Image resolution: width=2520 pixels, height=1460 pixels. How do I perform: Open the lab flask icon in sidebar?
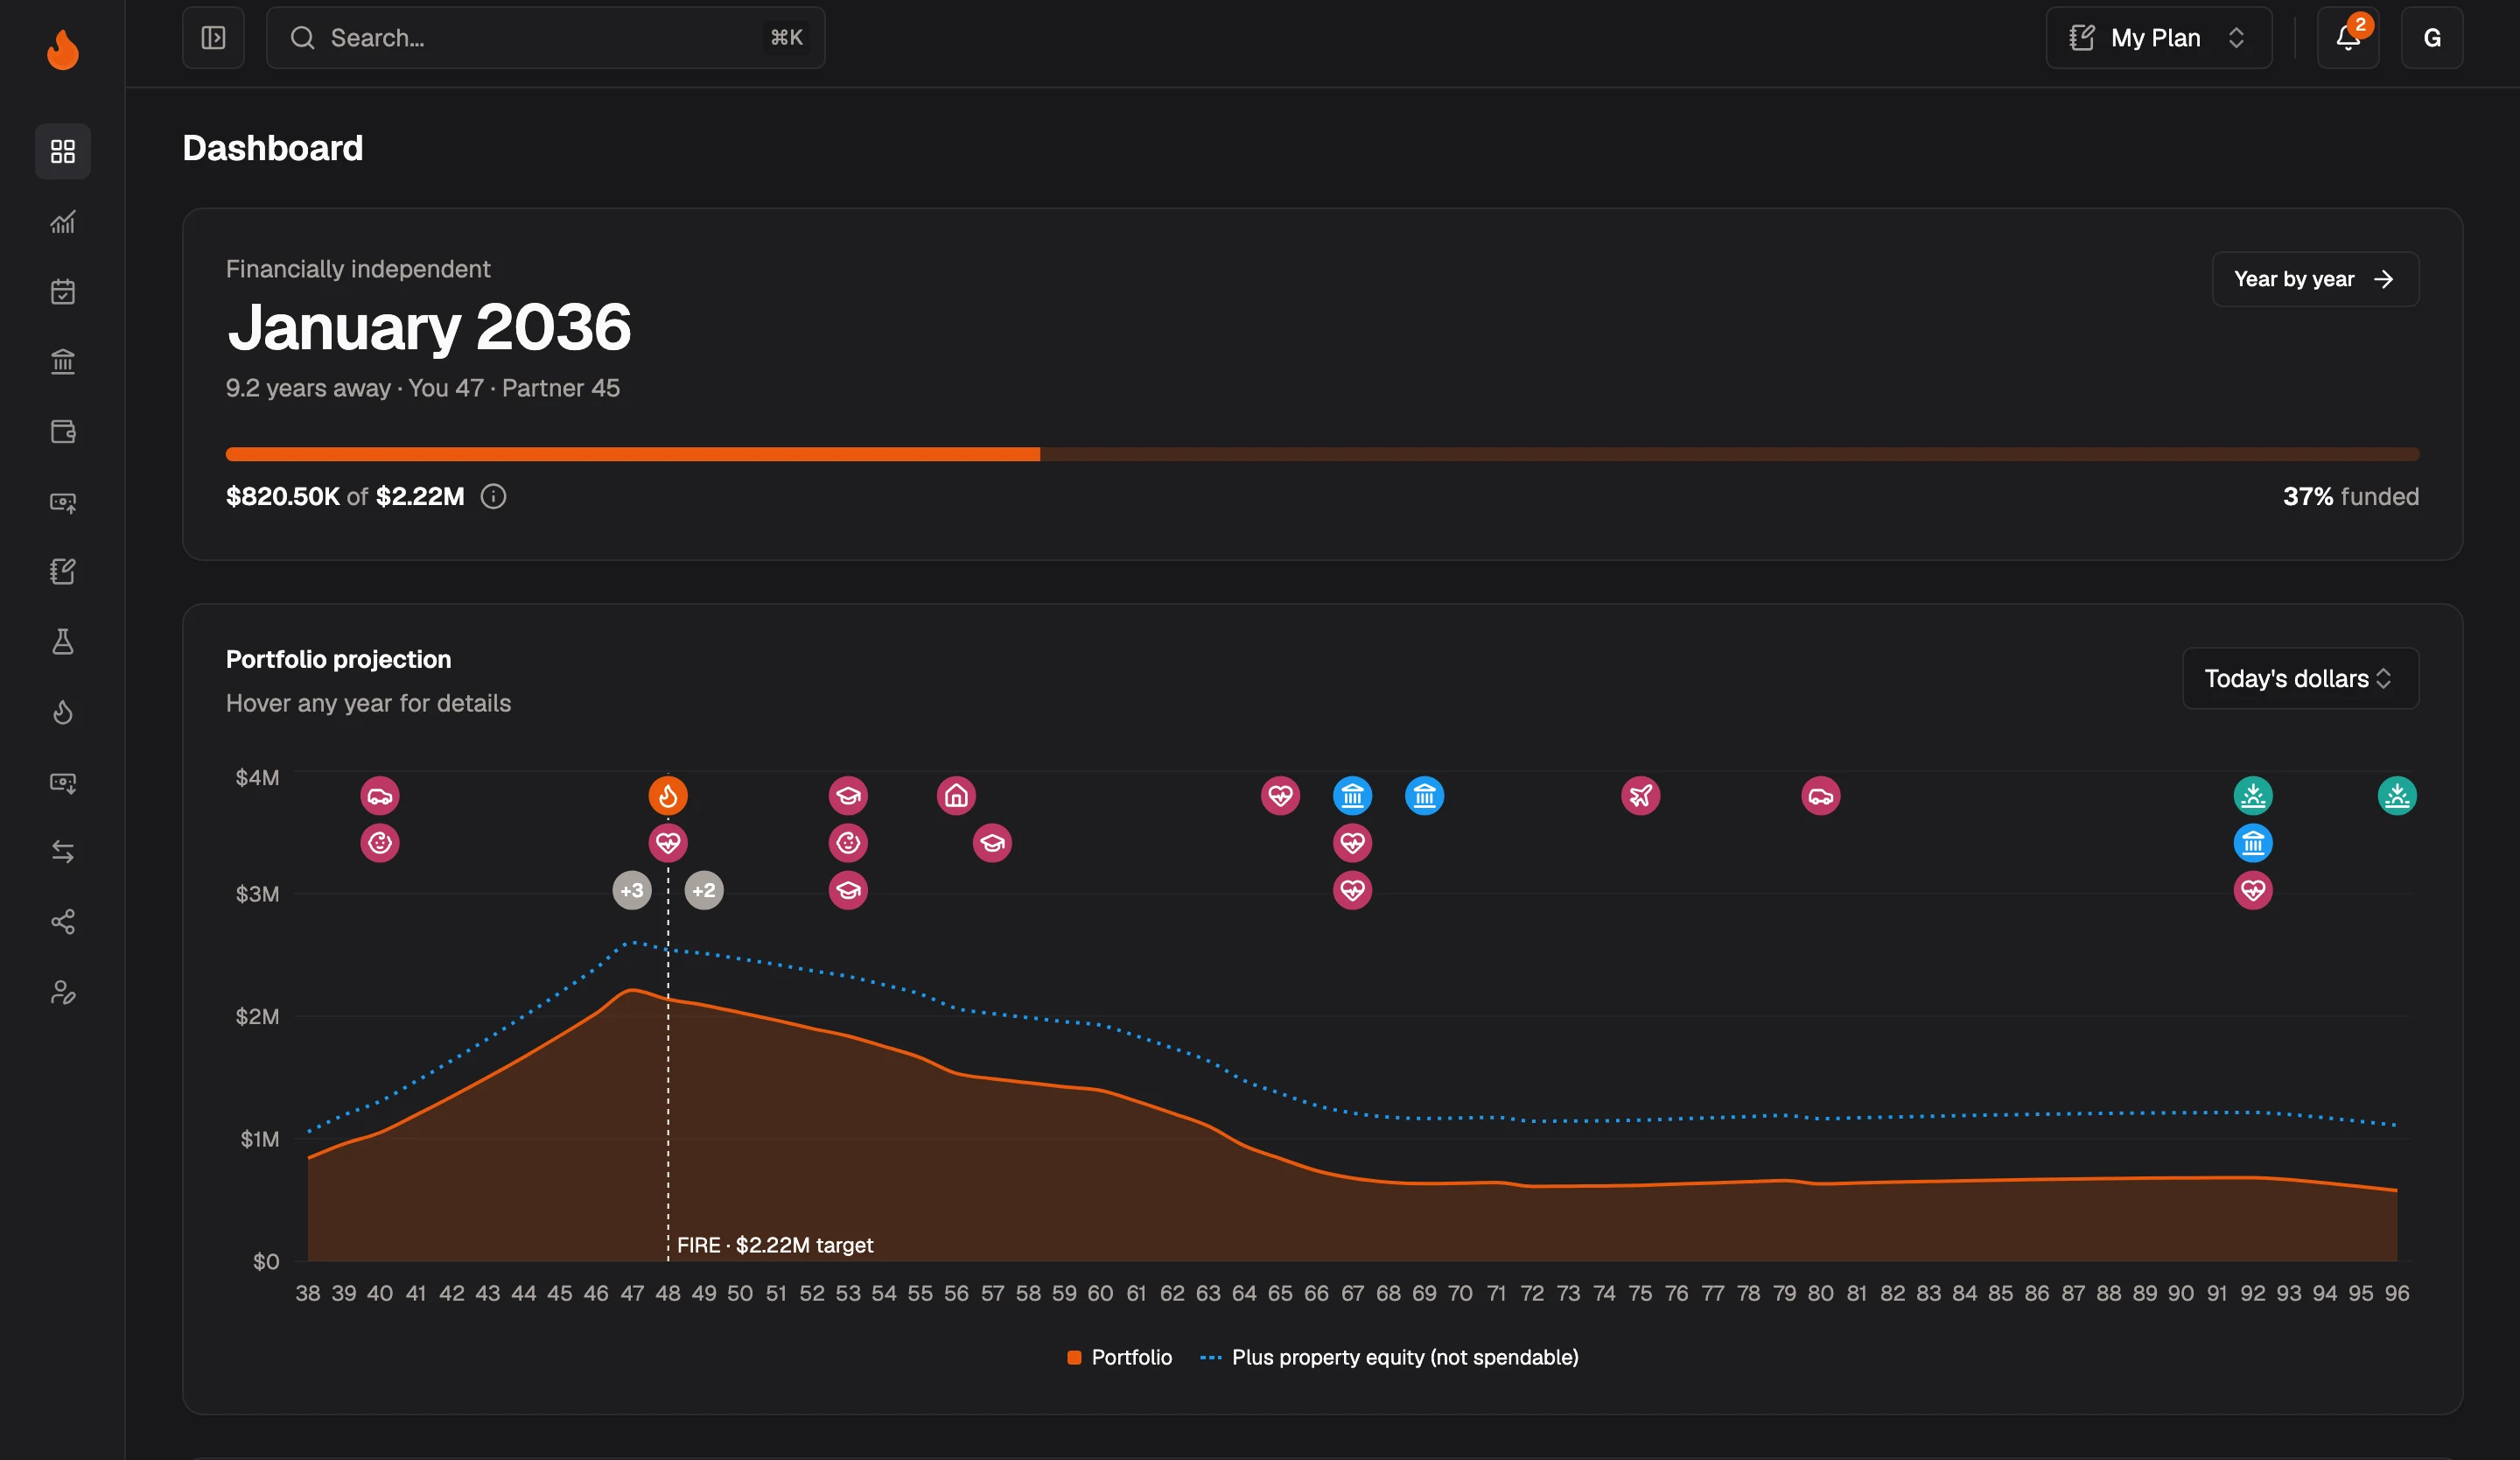click(62, 641)
